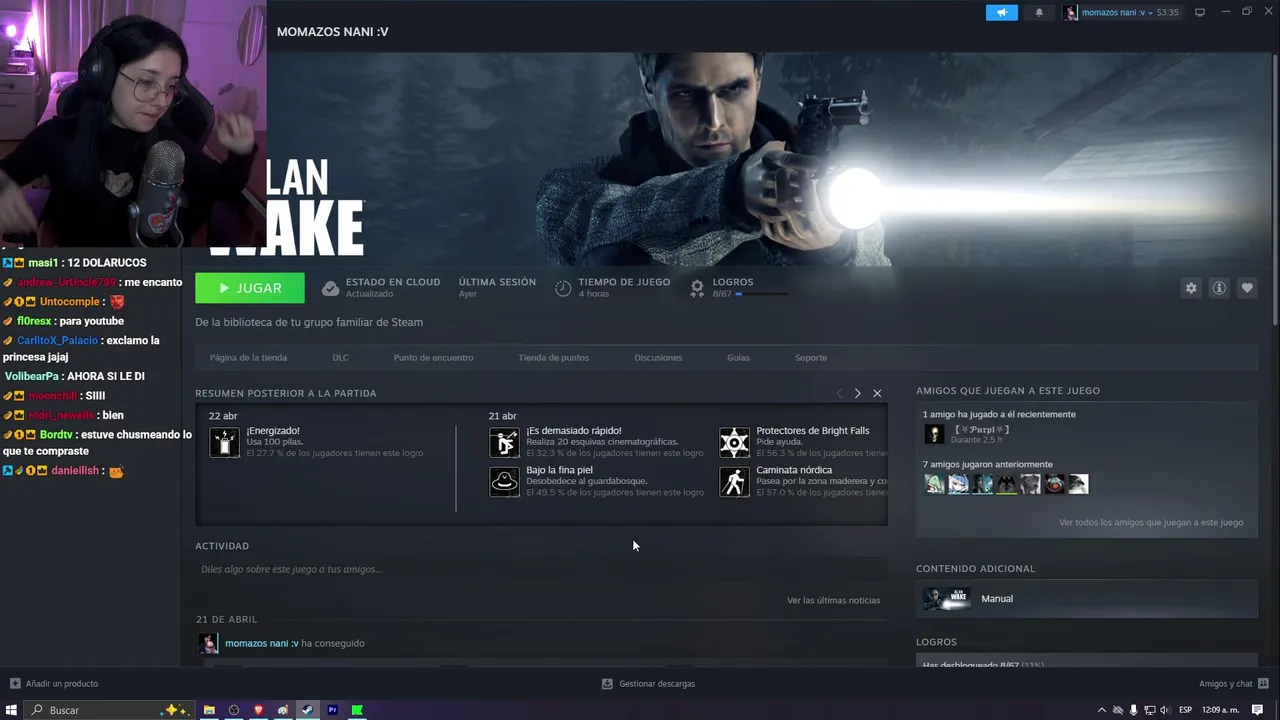Click Añadir un producto
Screen dimensions: 1280x720
(x=54, y=684)
